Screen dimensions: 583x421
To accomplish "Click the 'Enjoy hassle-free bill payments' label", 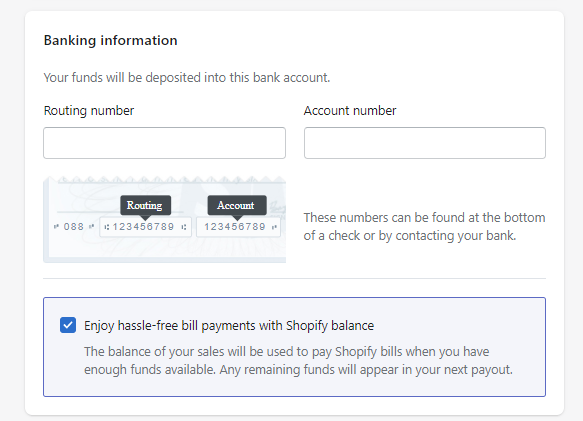I will (x=229, y=326).
